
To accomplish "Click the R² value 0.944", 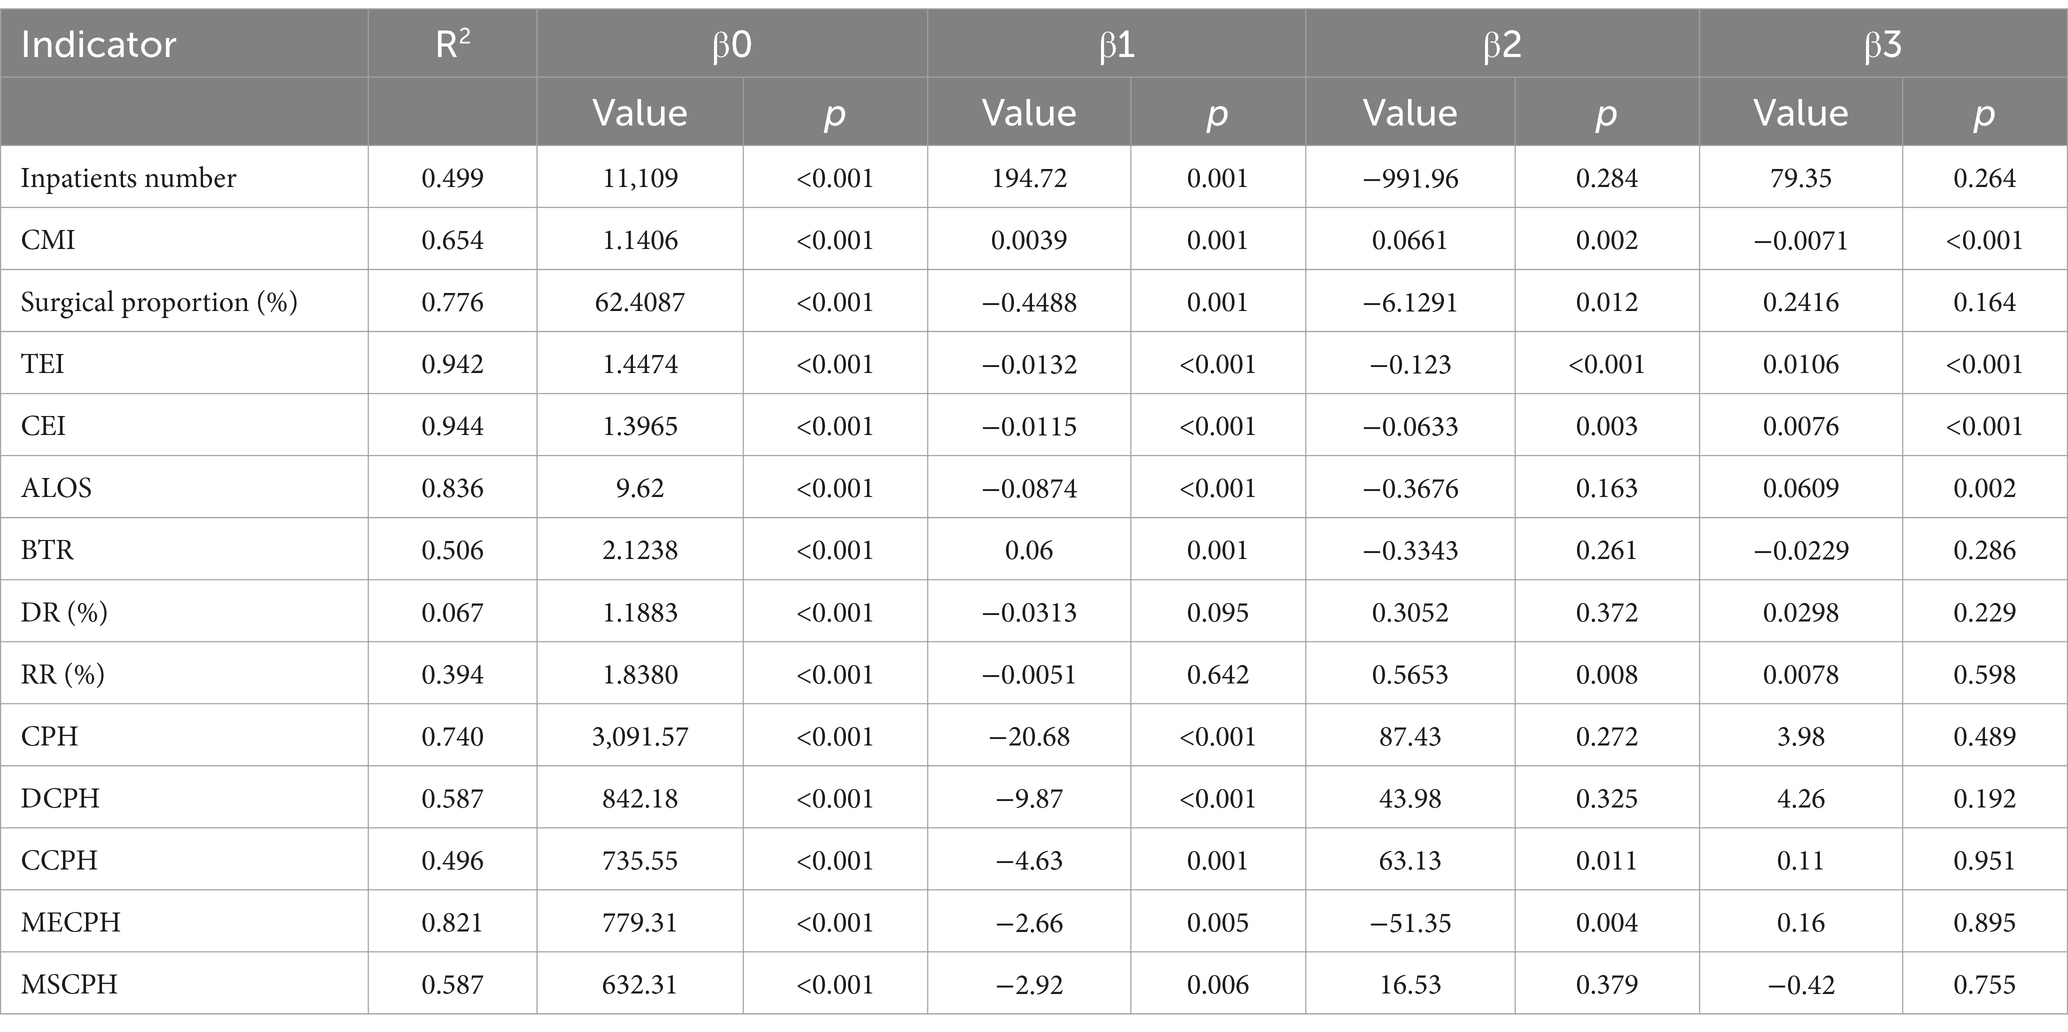I will pyautogui.click(x=452, y=426).
